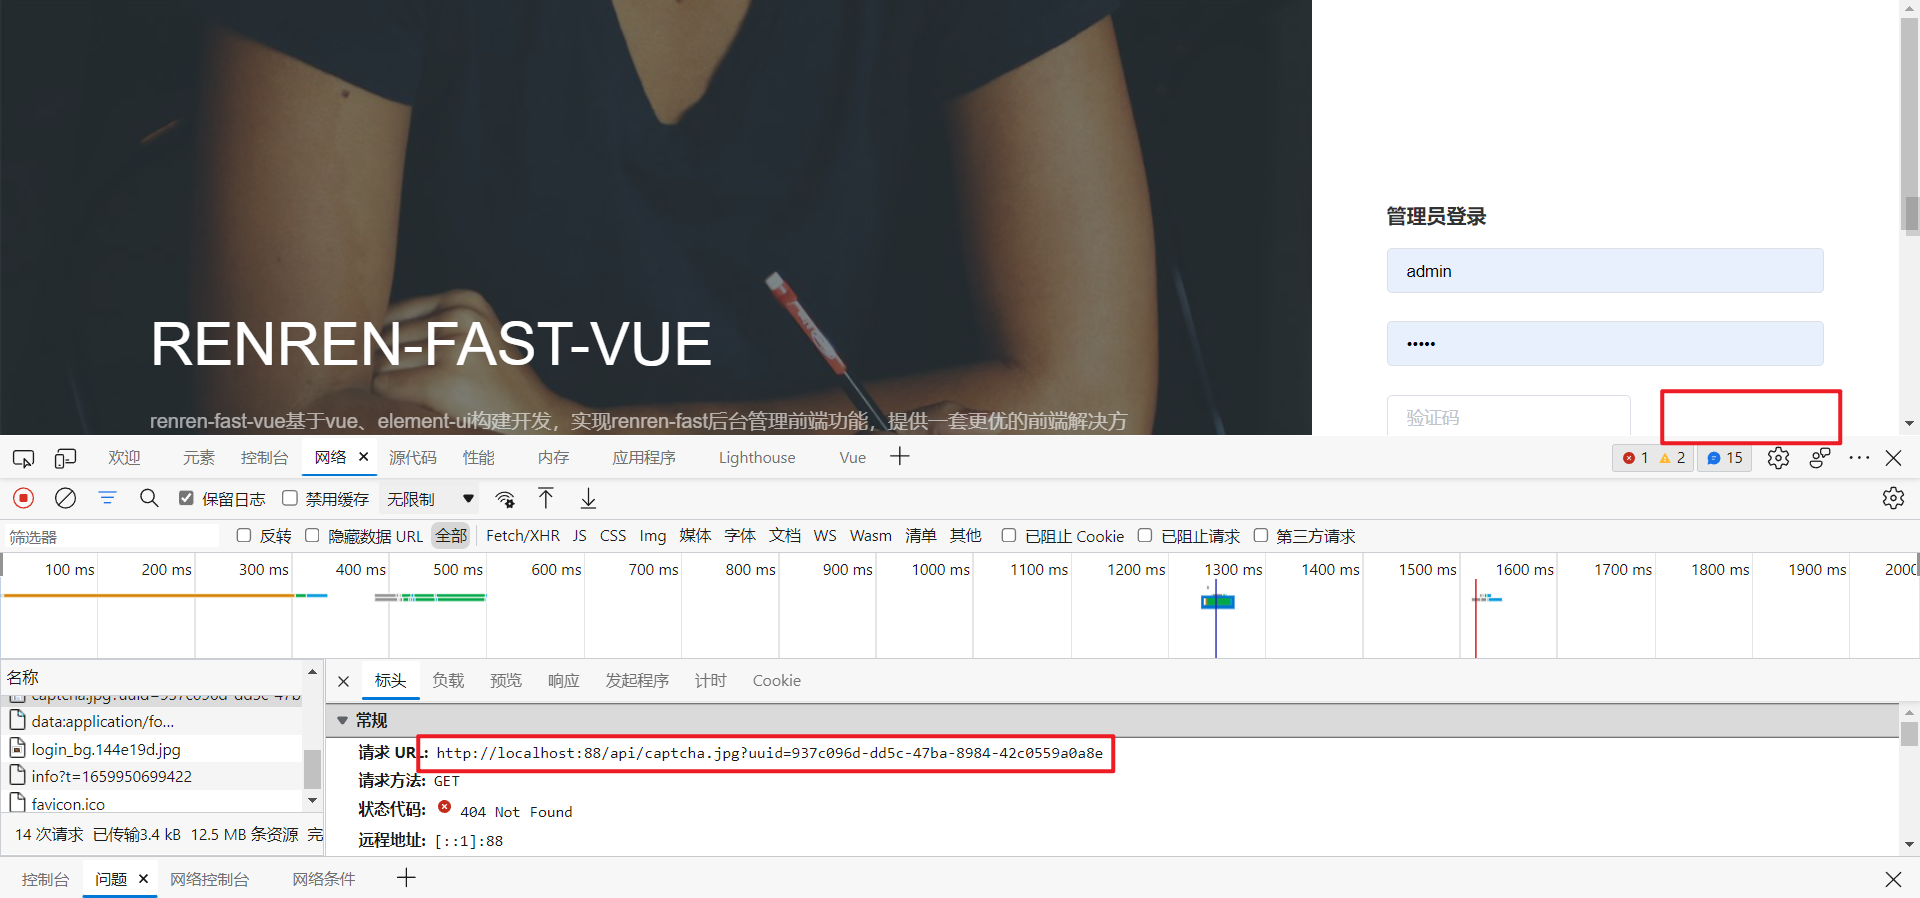This screenshot has height=898, width=1920.
Task: Close the 网络 tab
Action: click(x=364, y=457)
